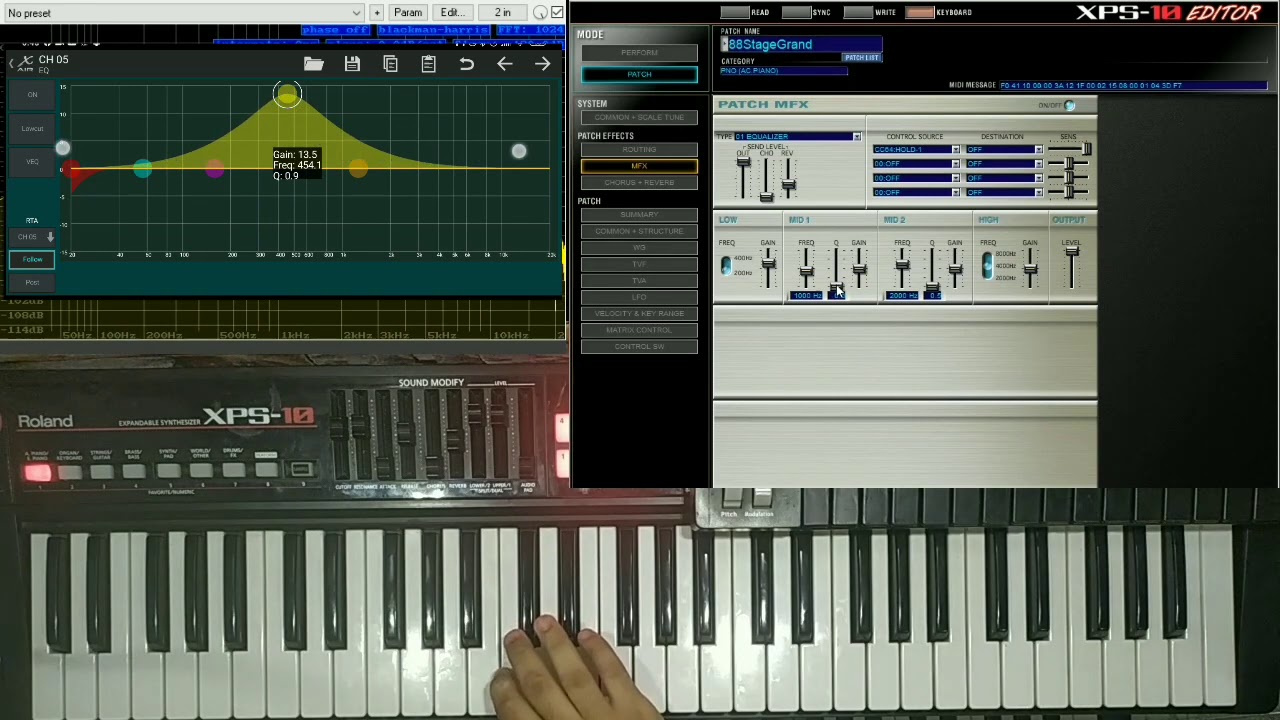
Task: Open the RTA CH 05 source dropdown
Action: pos(32,237)
